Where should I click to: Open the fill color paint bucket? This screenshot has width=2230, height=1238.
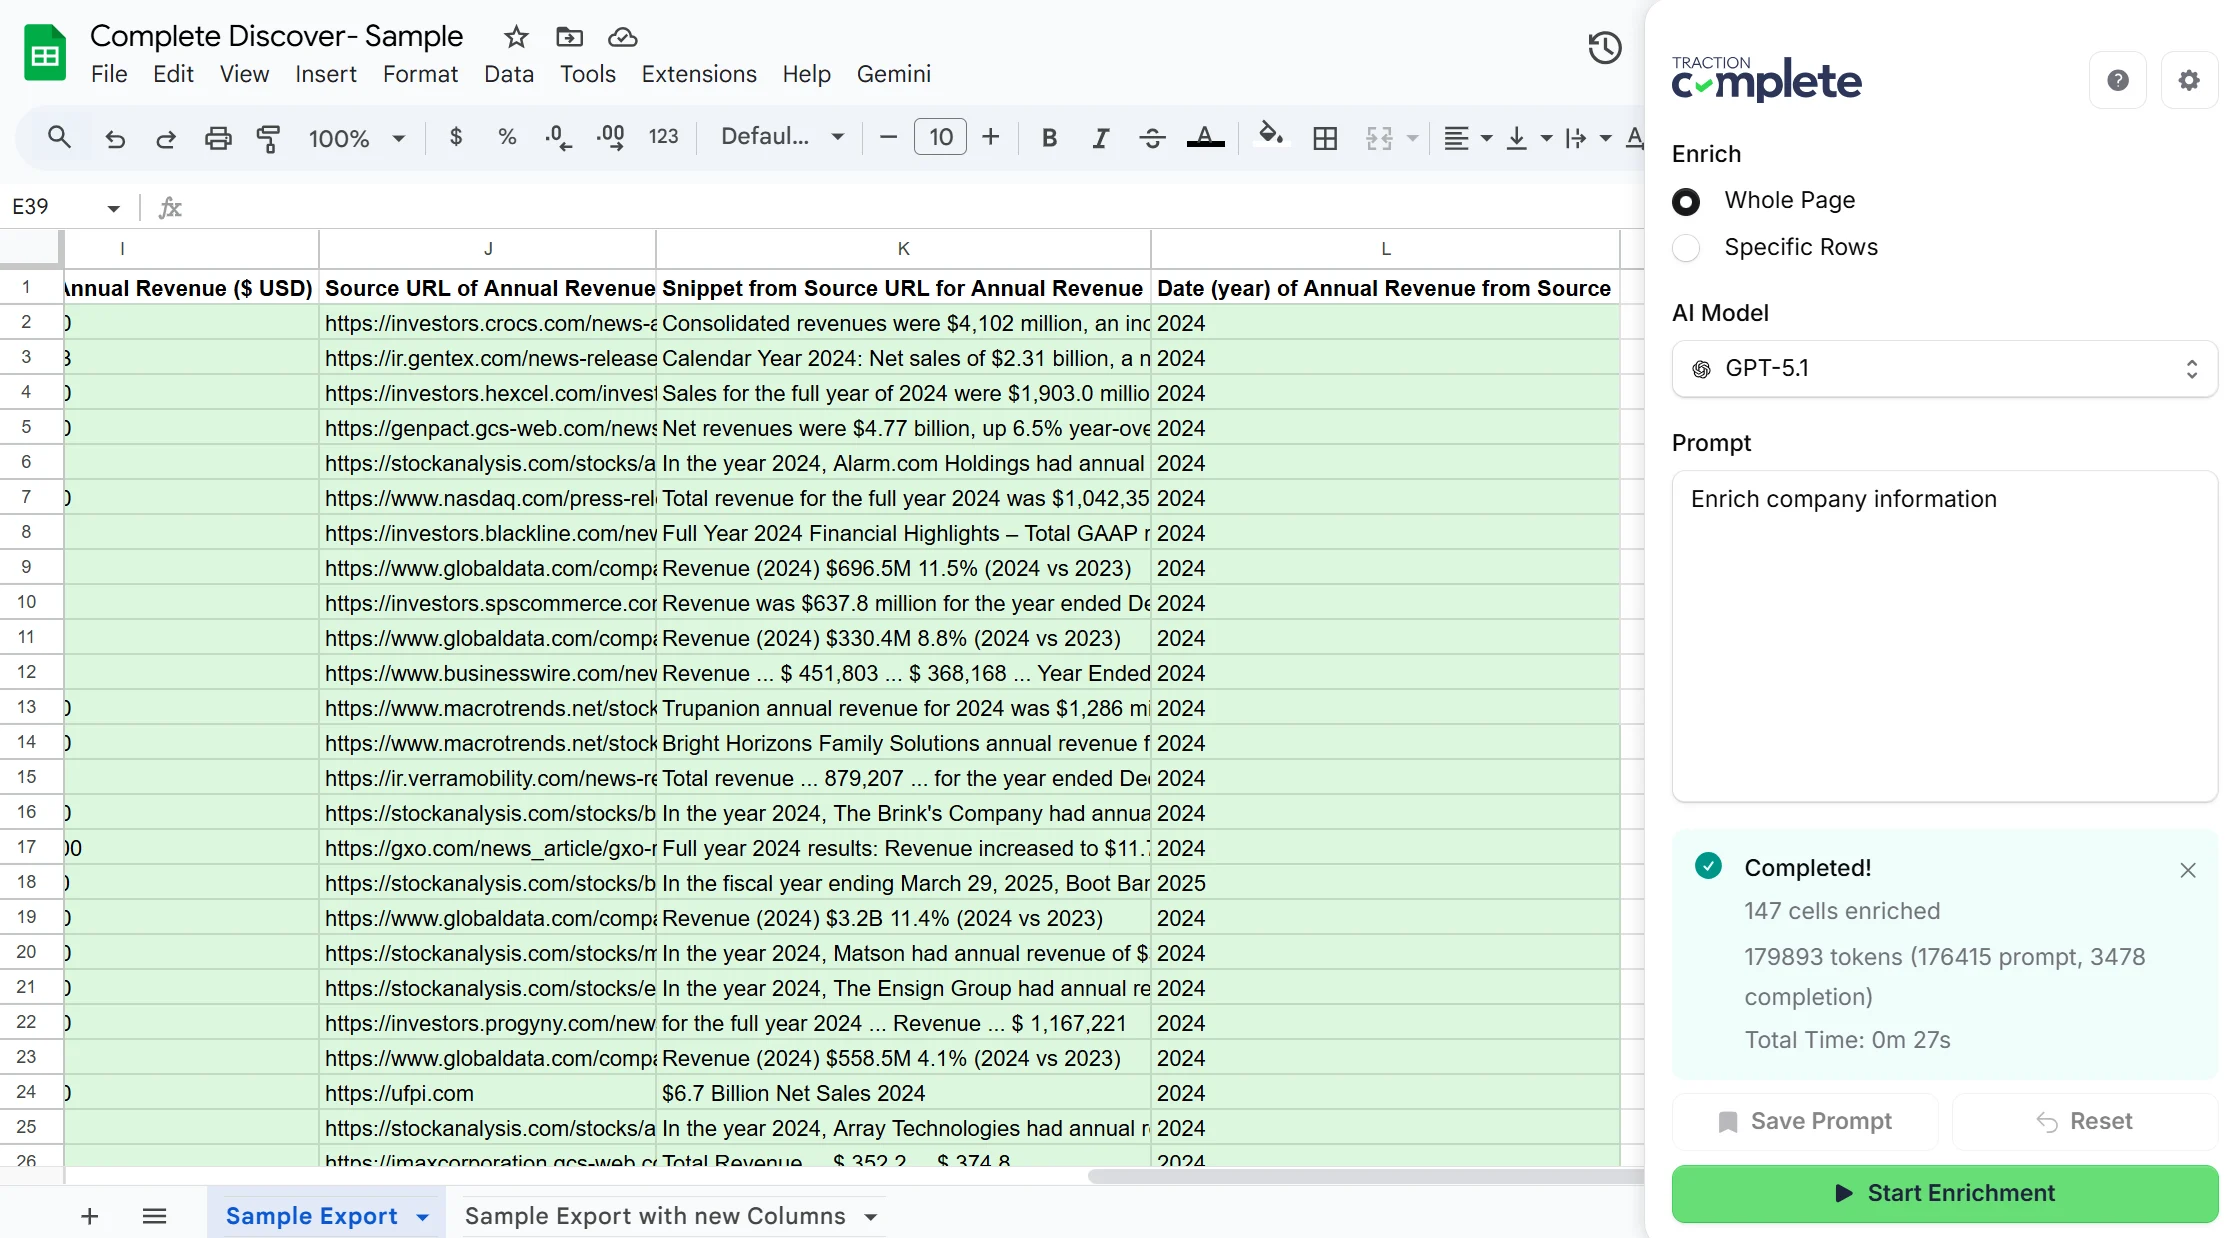tap(1270, 136)
